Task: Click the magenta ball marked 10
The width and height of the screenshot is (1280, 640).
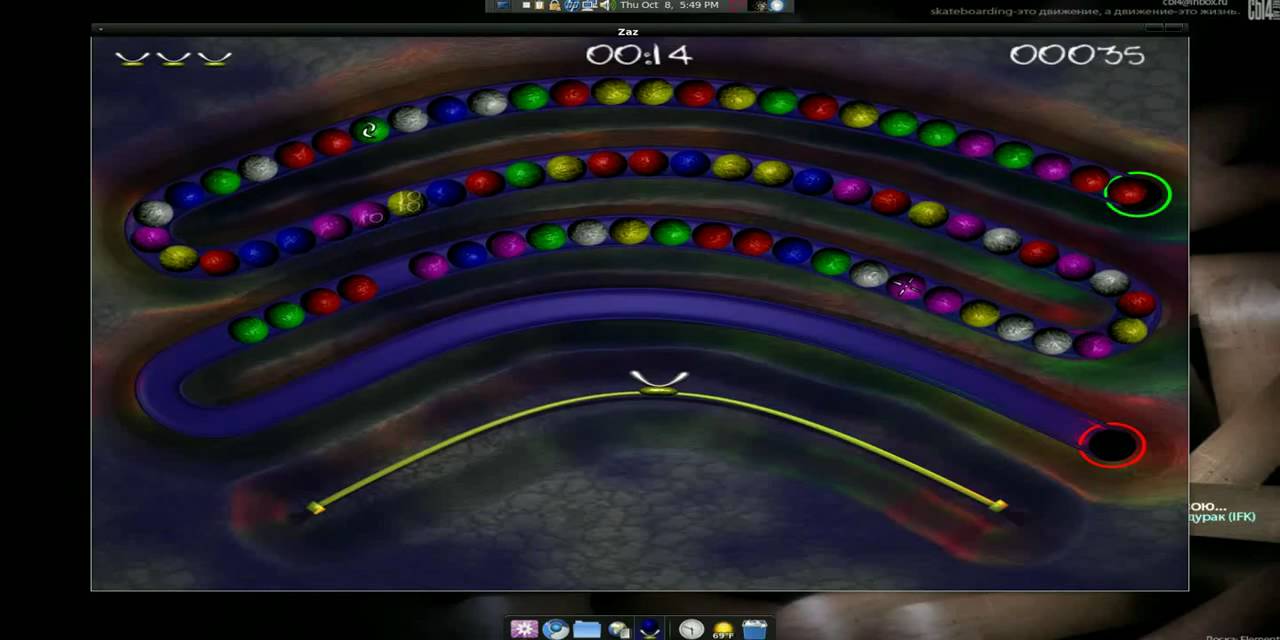Action: [x=368, y=214]
